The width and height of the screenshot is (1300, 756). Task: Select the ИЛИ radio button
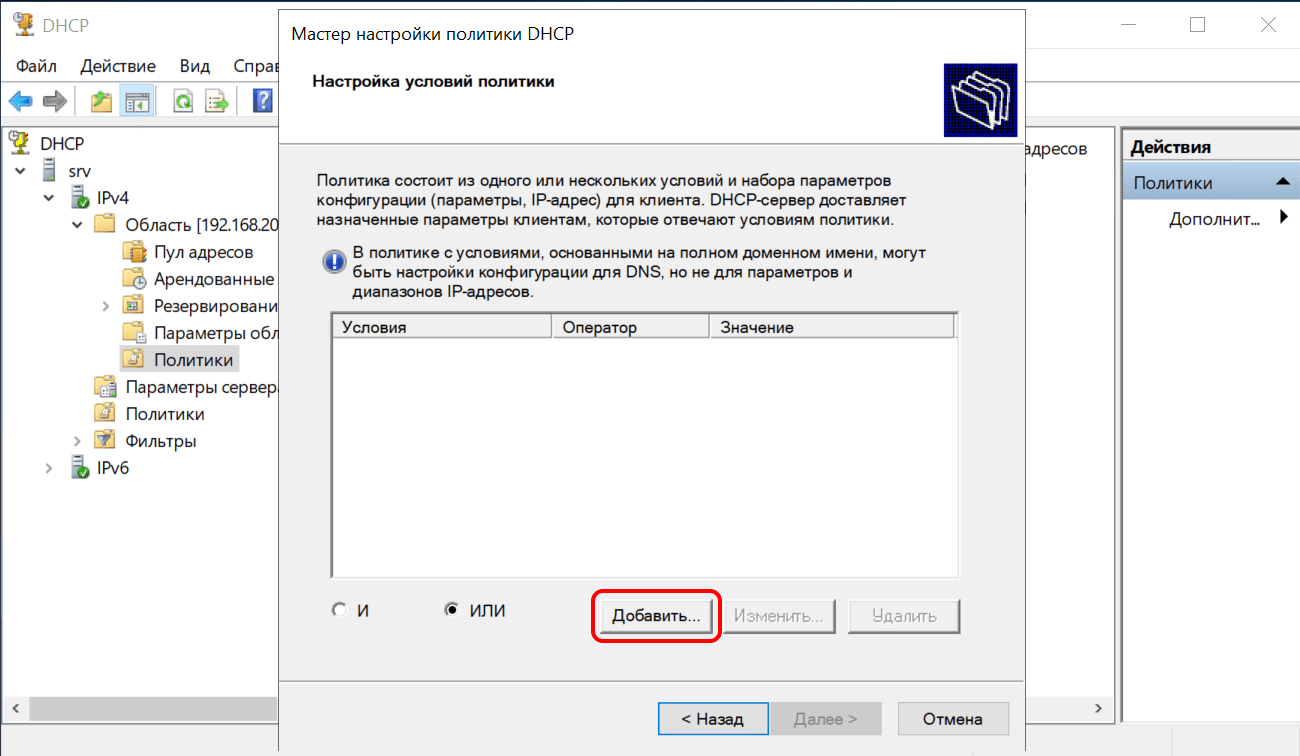[451, 610]
